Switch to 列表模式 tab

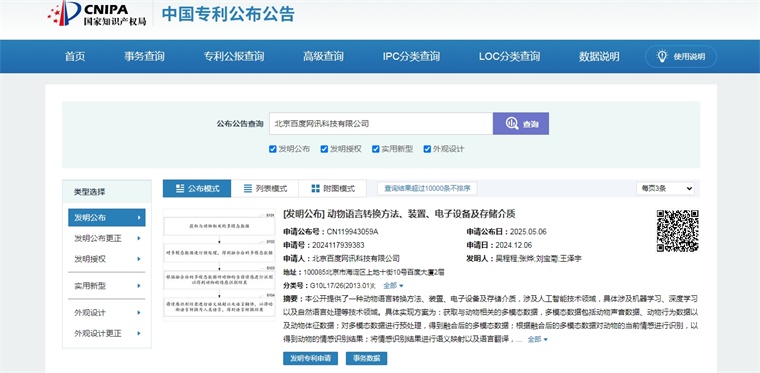(x=265, y=188)
